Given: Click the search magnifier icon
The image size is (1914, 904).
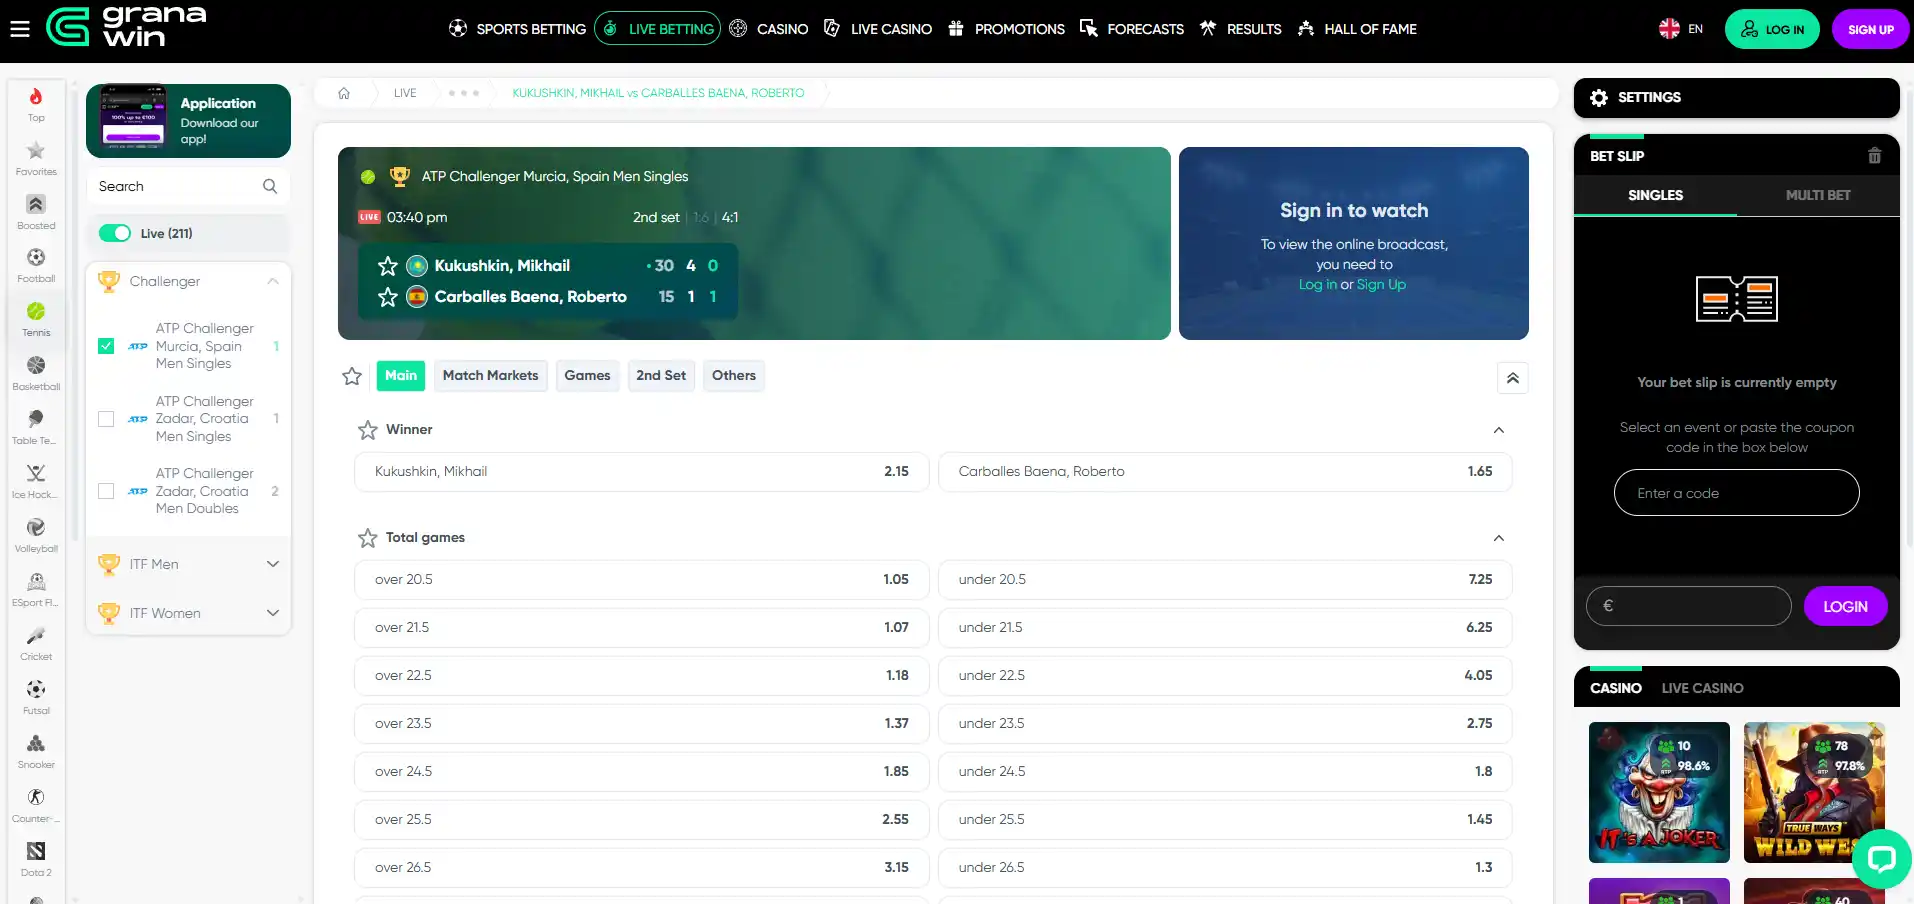Looking at the screenshot, I should pyautogui.click(x=270, y=186).
